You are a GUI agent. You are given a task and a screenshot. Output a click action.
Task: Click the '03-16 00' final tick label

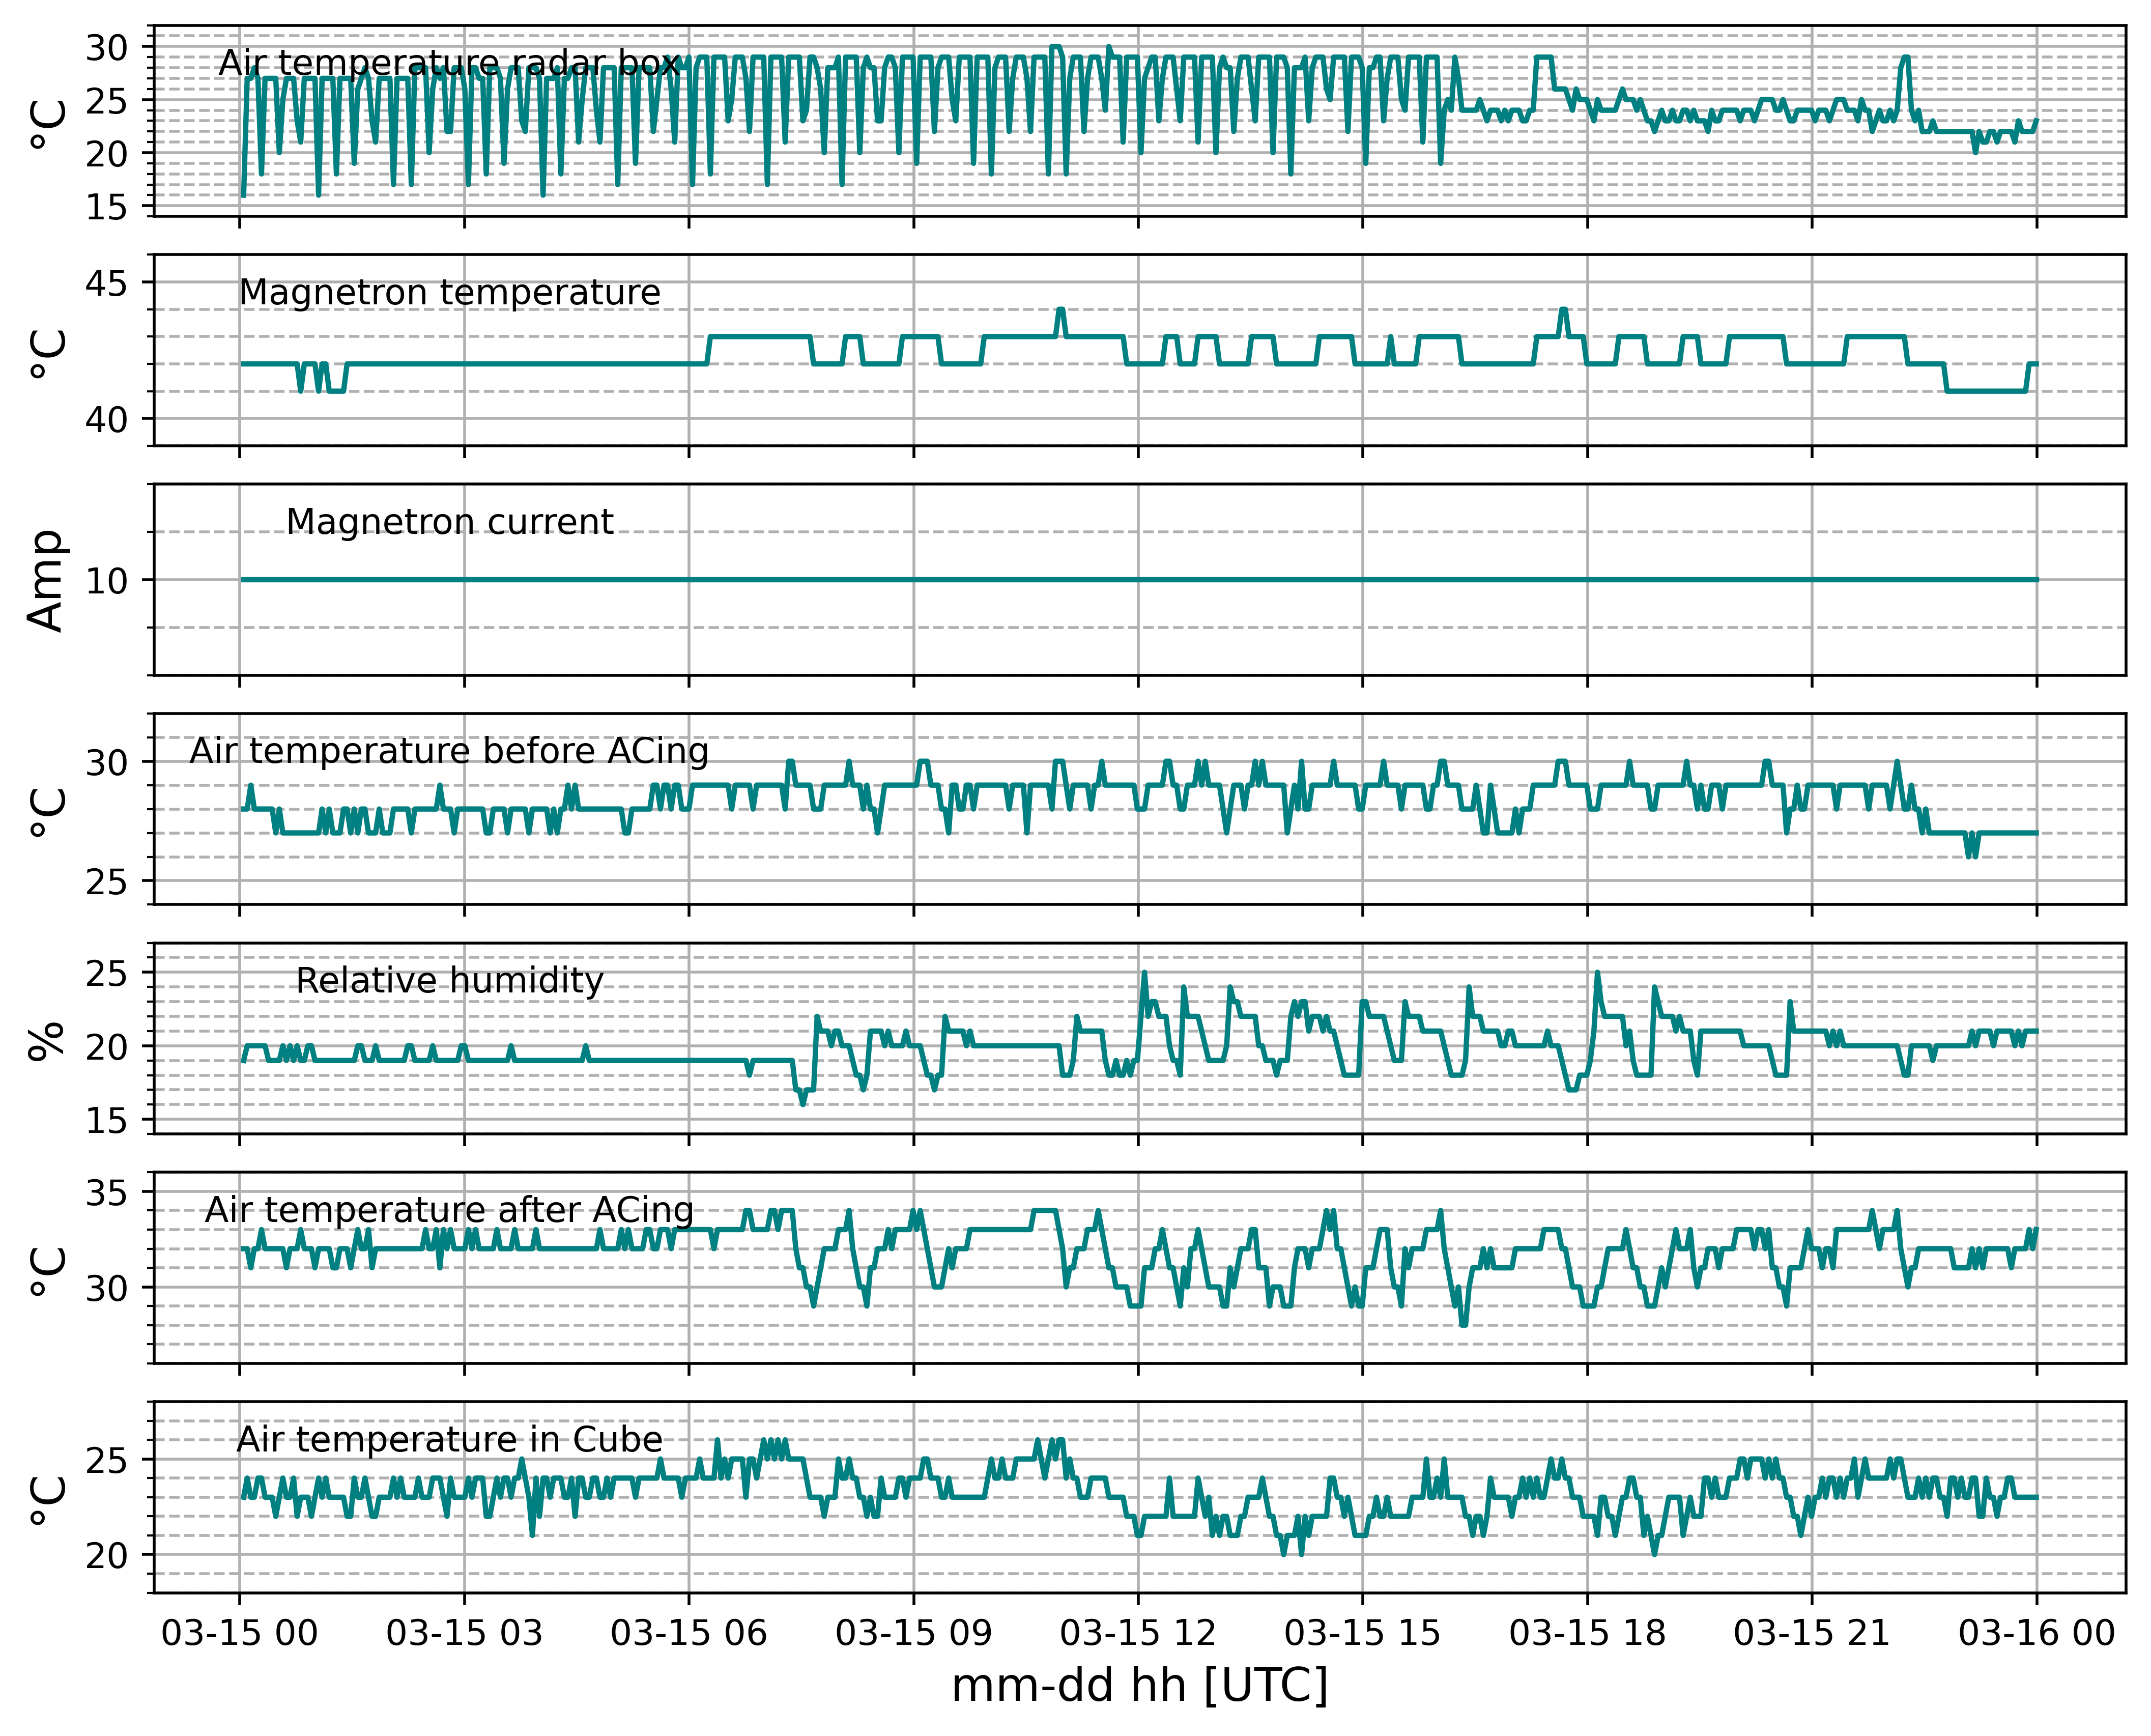pos(2037,1633)
